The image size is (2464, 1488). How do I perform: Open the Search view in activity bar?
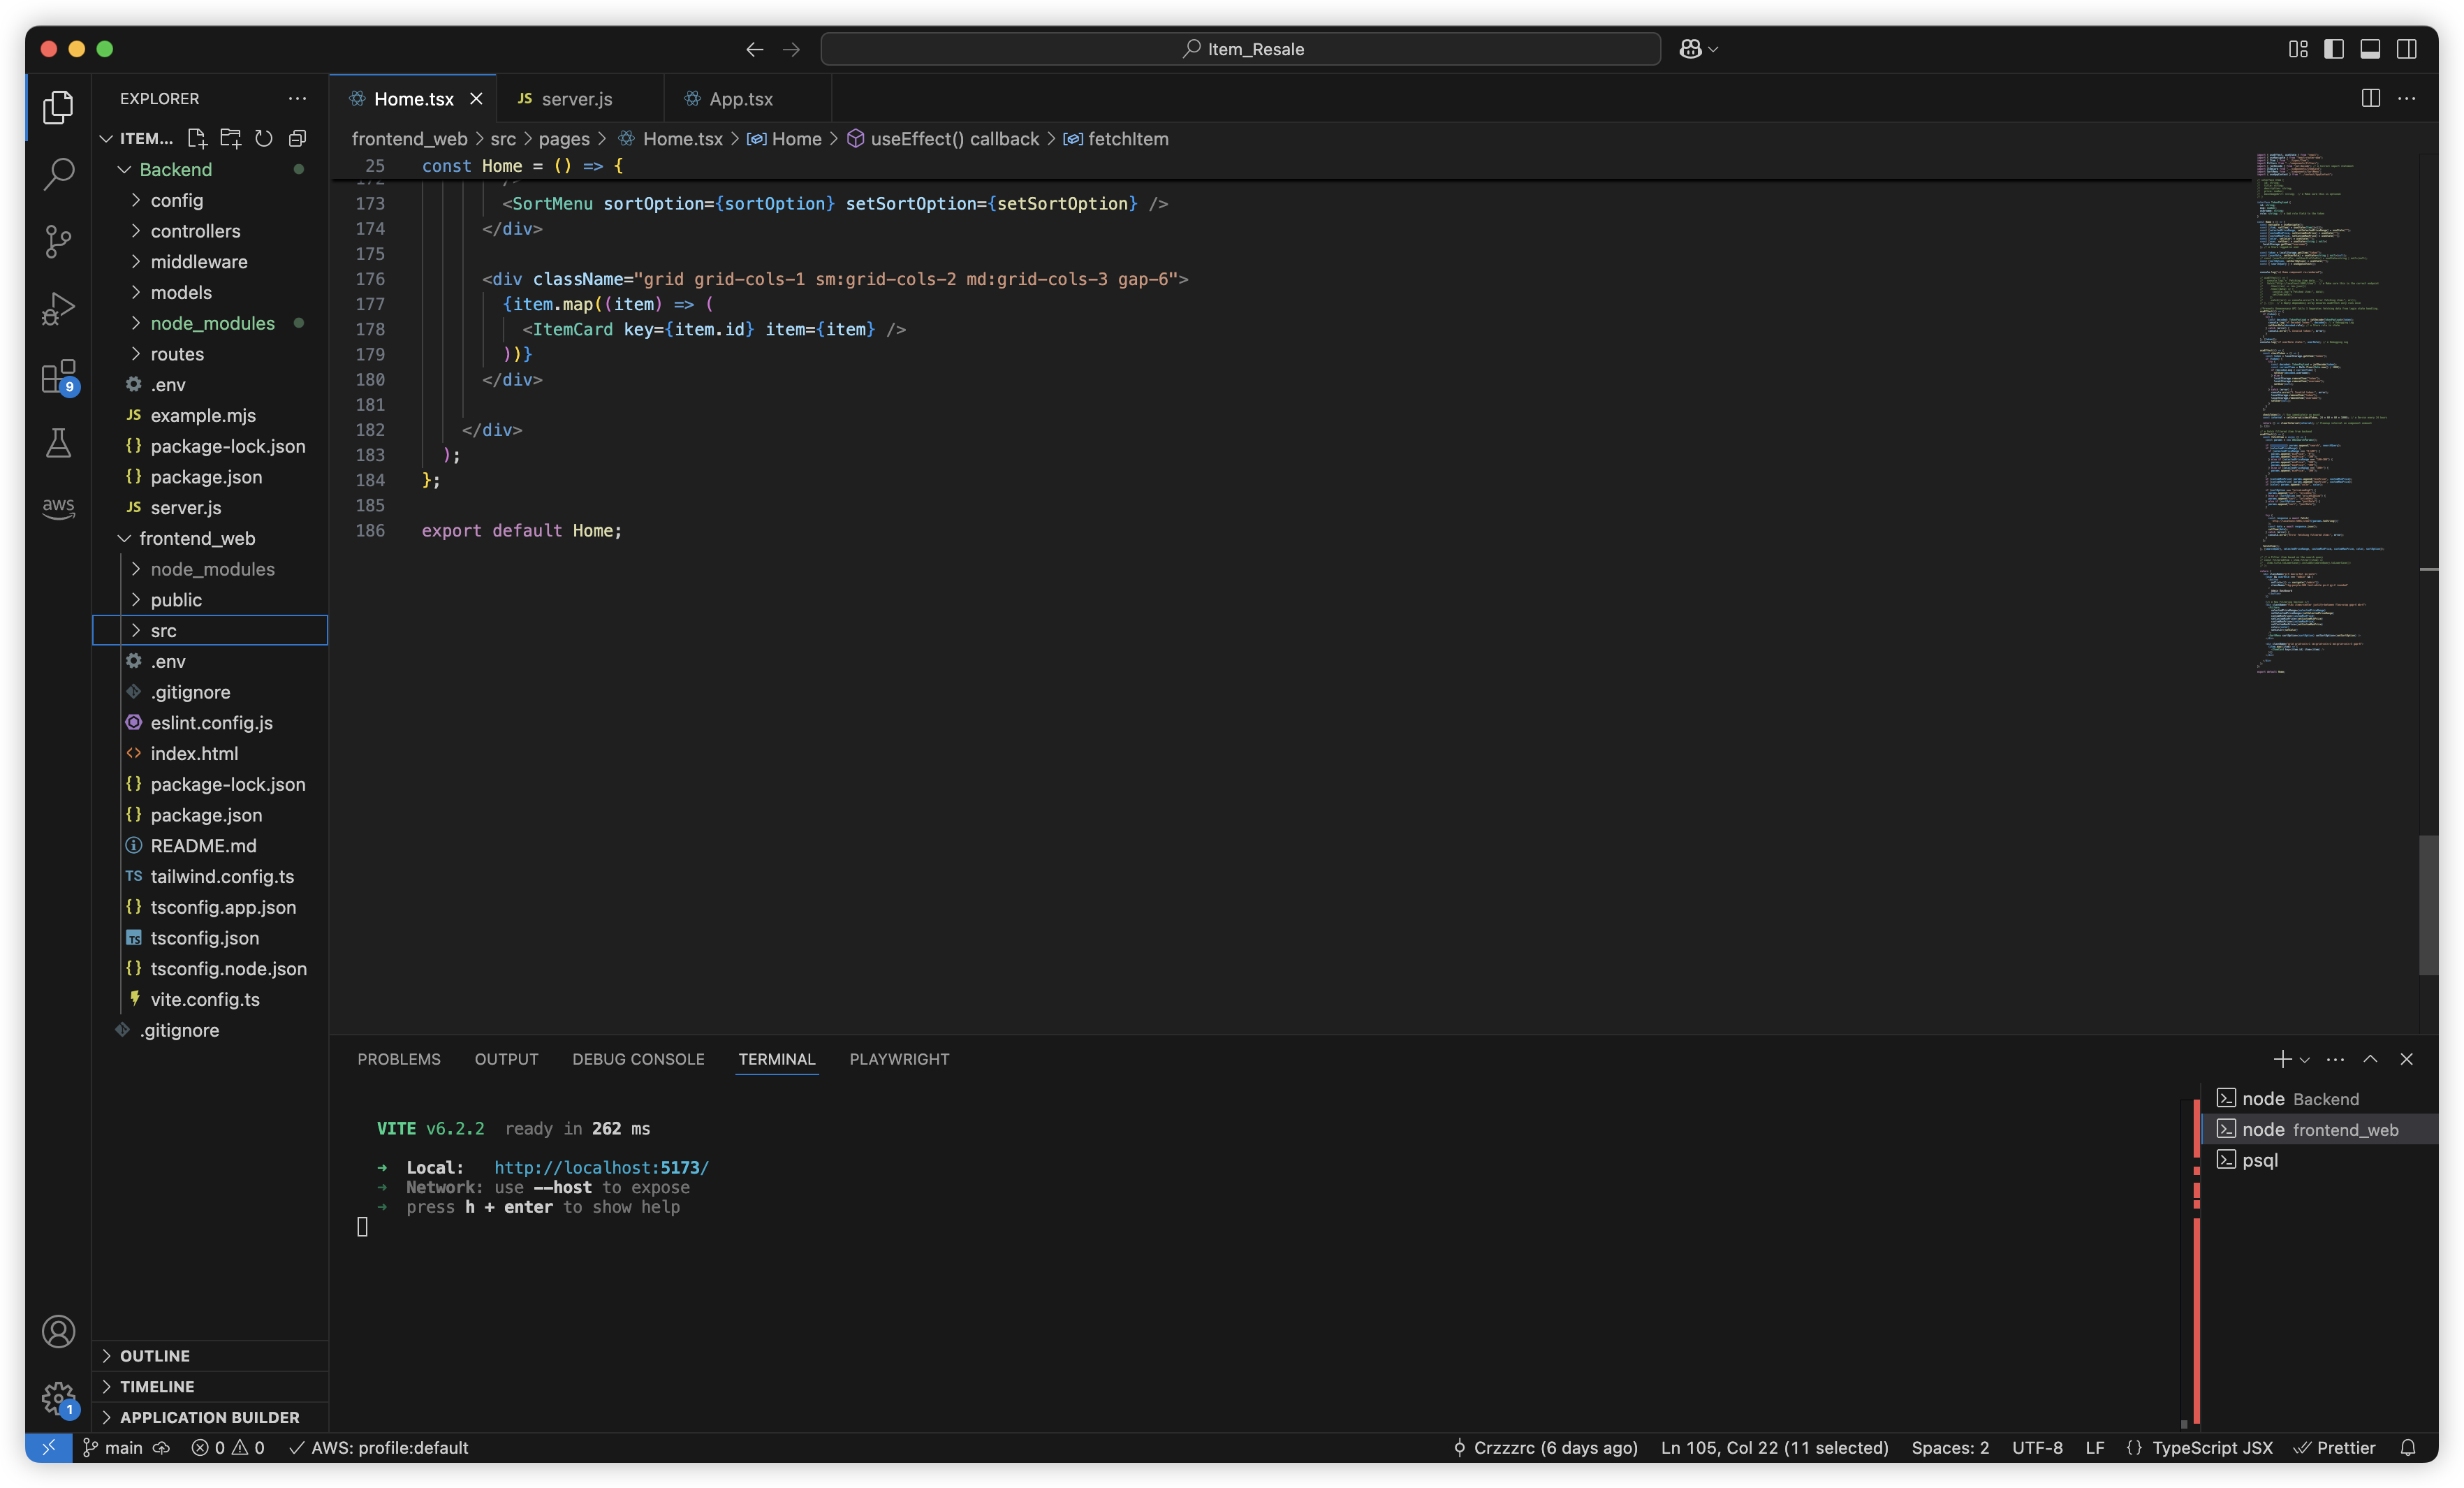point(58,174)
